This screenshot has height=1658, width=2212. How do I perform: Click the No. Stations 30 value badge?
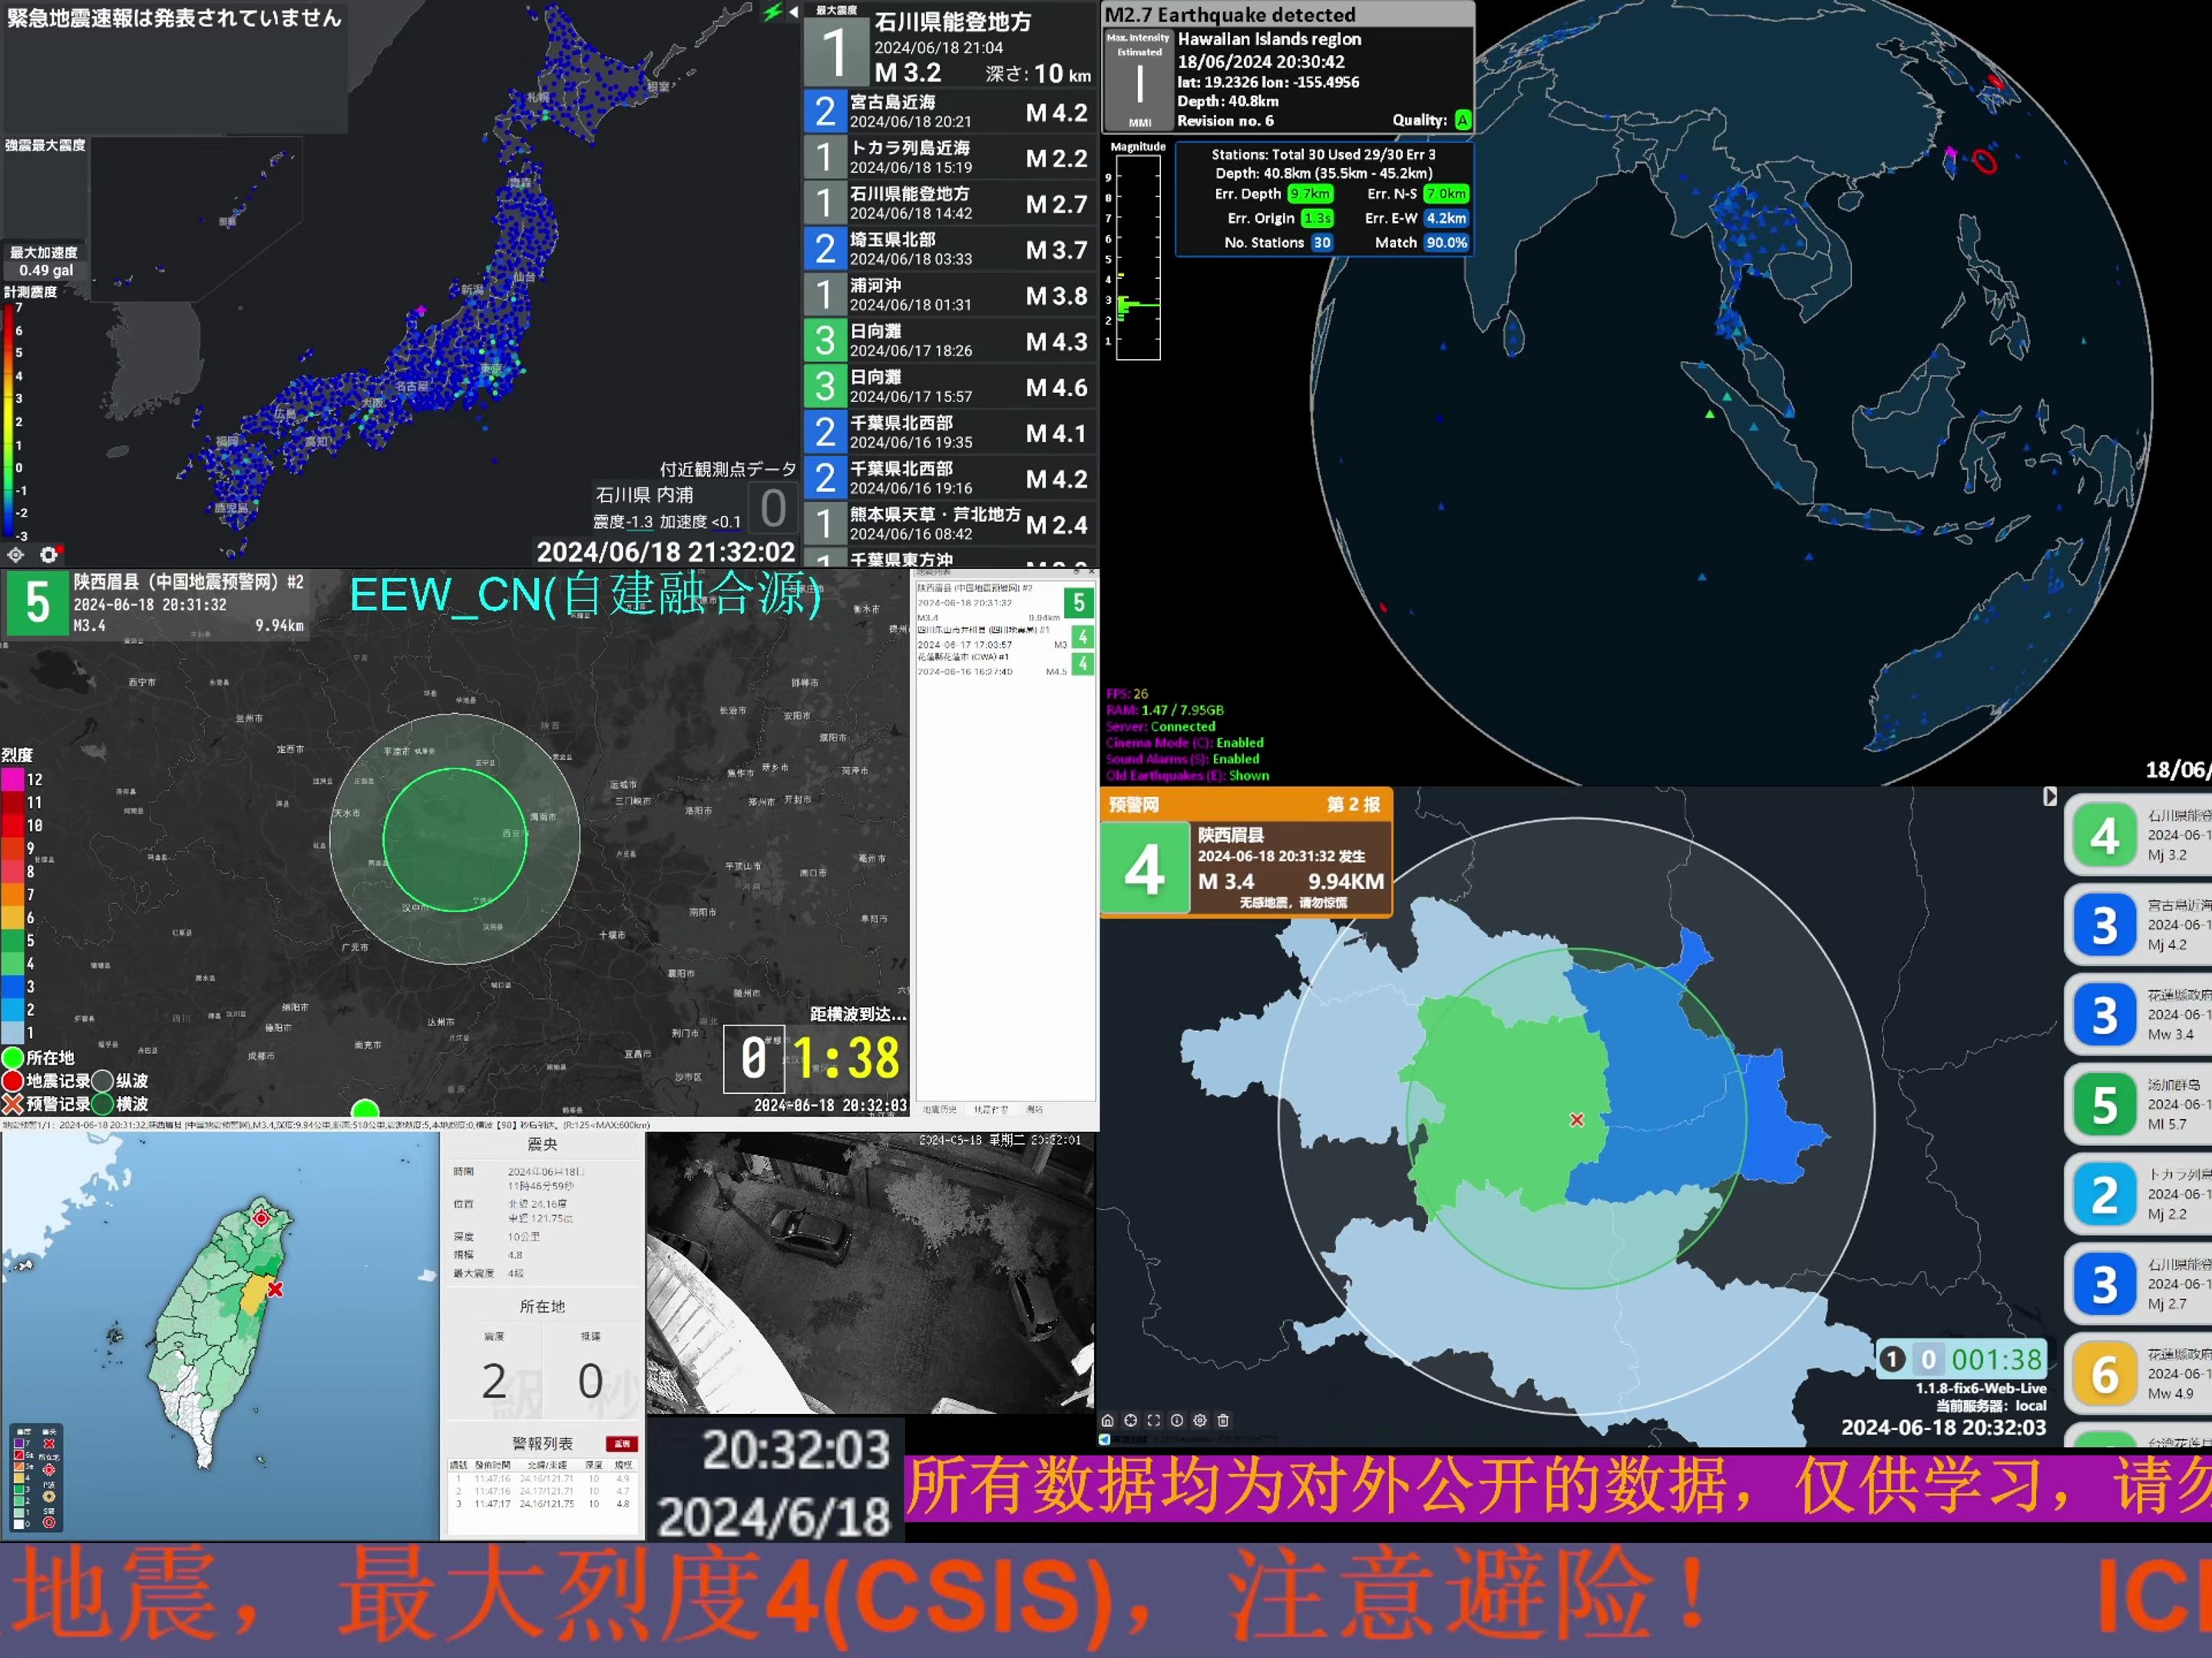point(1322,243)
